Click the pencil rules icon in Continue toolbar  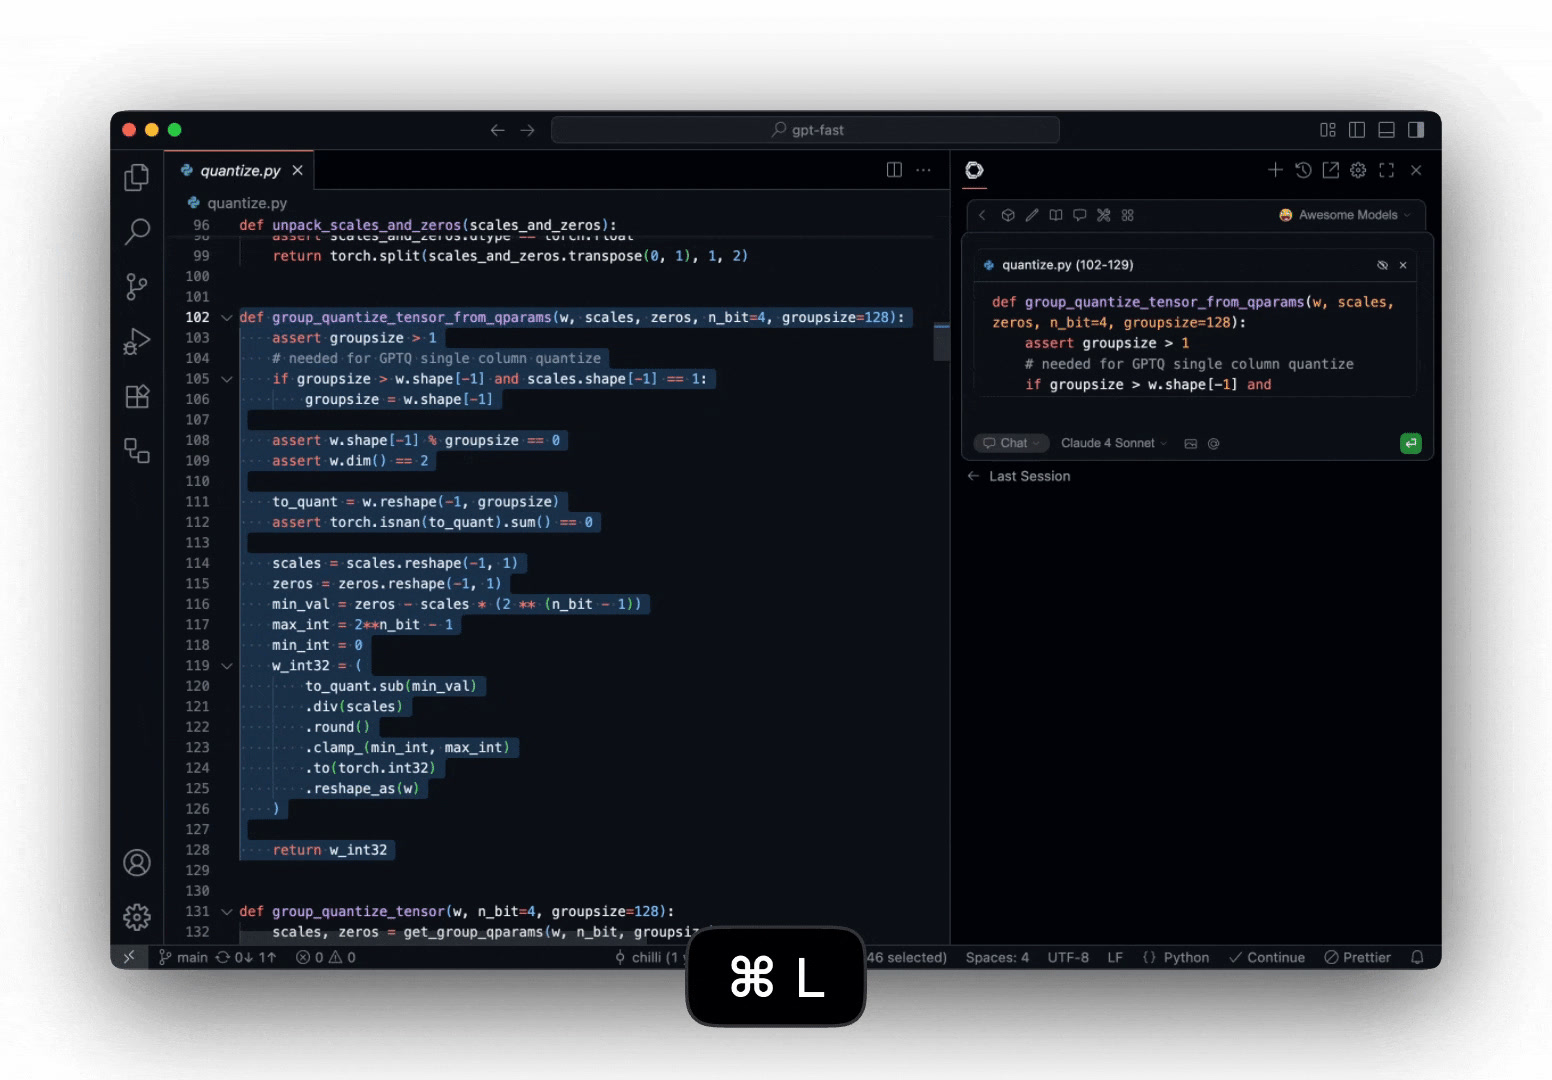coord(1032,215)
